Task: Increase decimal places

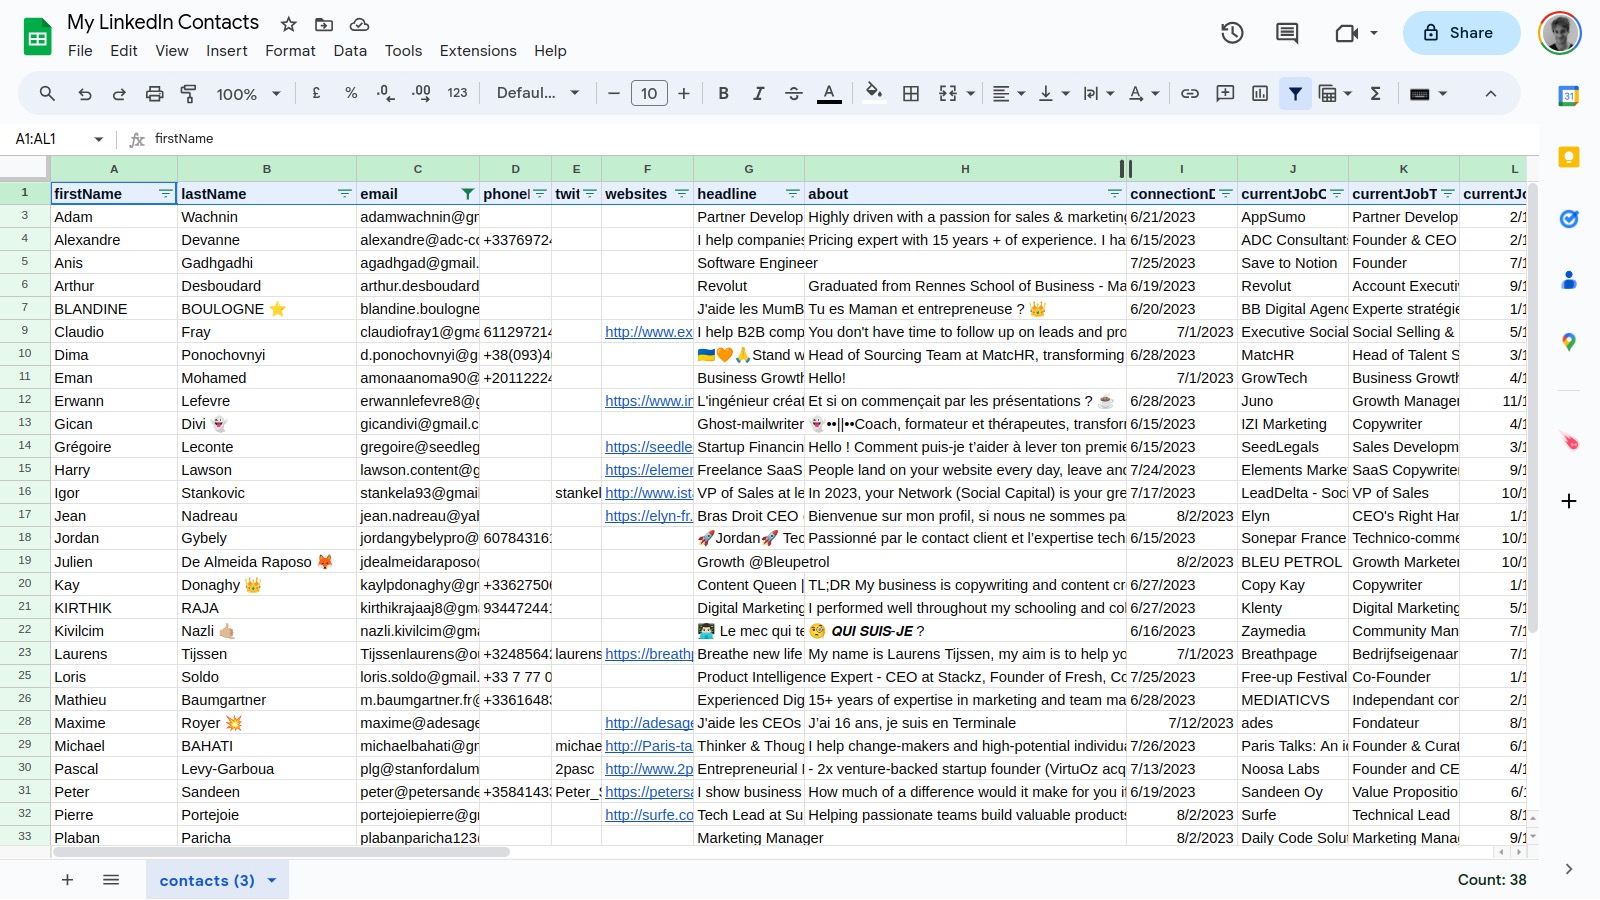Action: pos(421,93)
